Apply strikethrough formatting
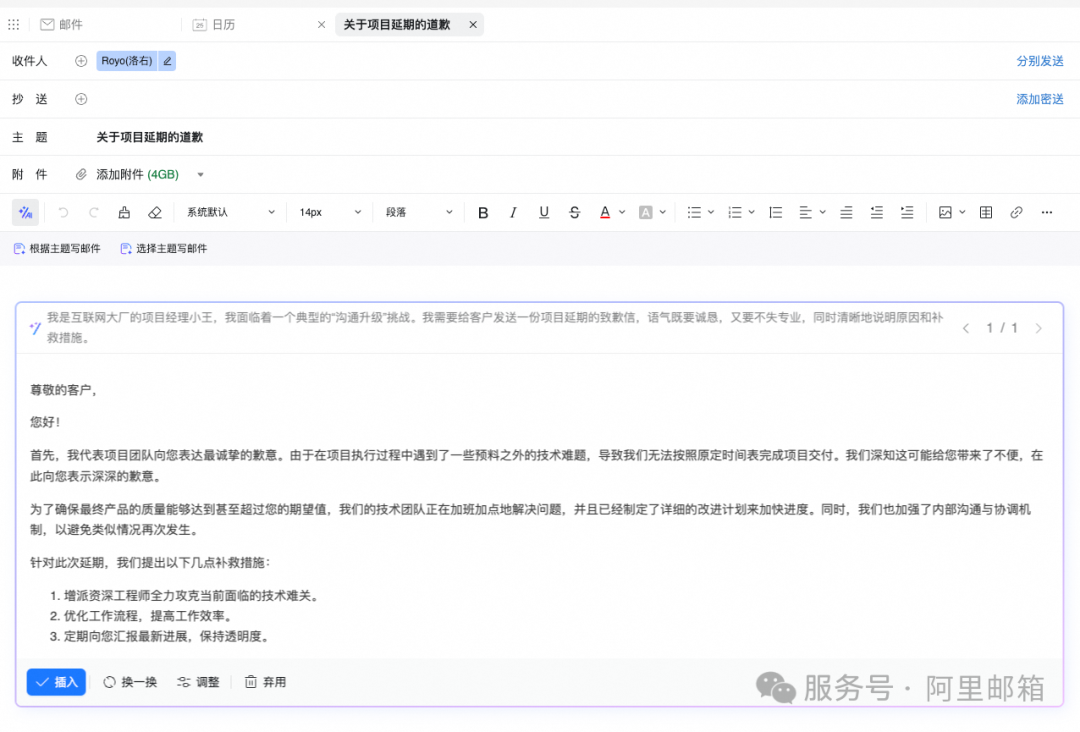Viewport: 1080px width, 732px height. (573, 212)
